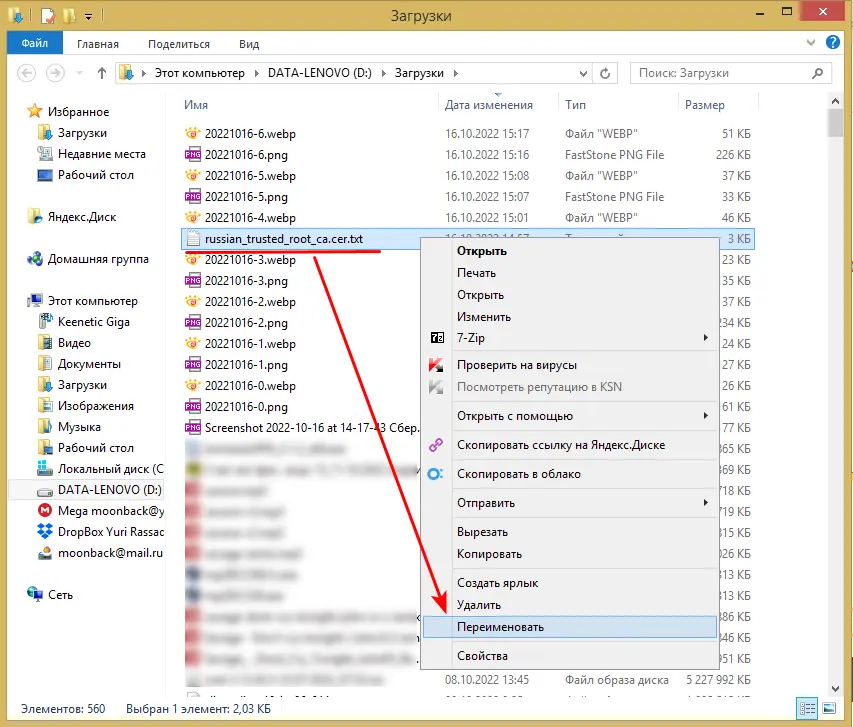
Task: Choose Свойства in context menu
Action: click(x=570, y=656)
